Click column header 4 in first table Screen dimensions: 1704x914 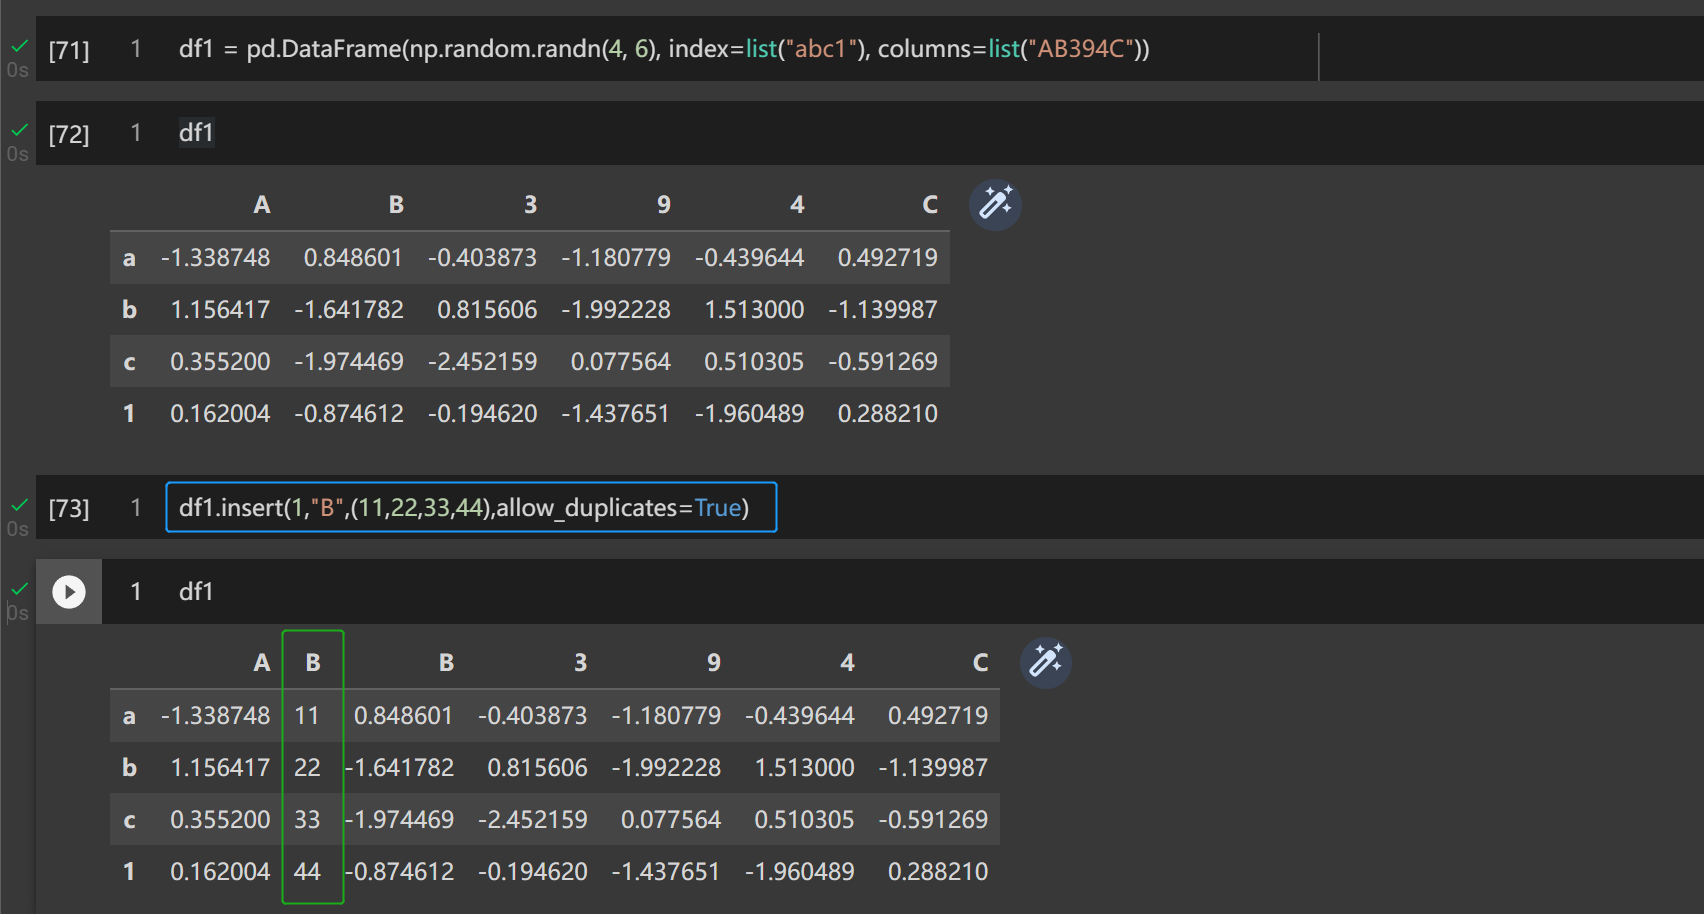797,205
